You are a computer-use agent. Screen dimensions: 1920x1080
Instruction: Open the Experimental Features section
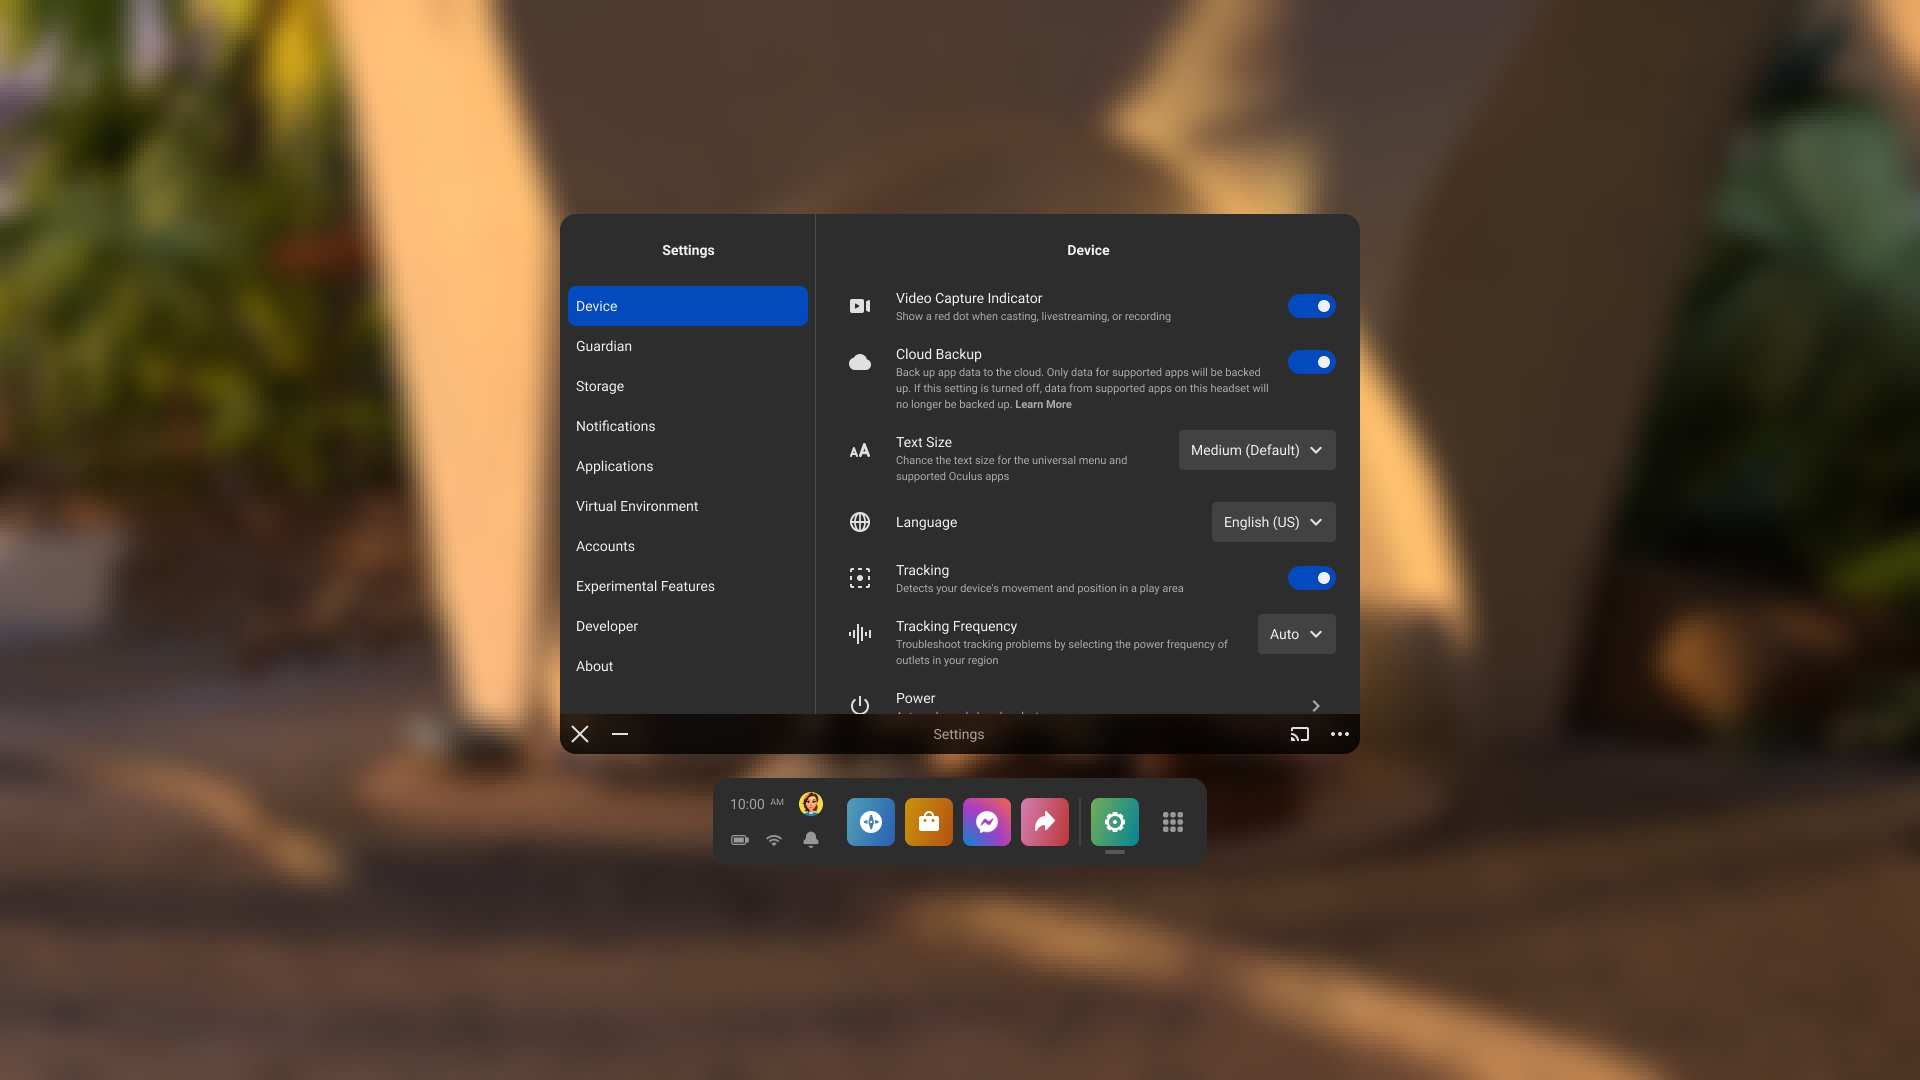click(x=645, y=585)
